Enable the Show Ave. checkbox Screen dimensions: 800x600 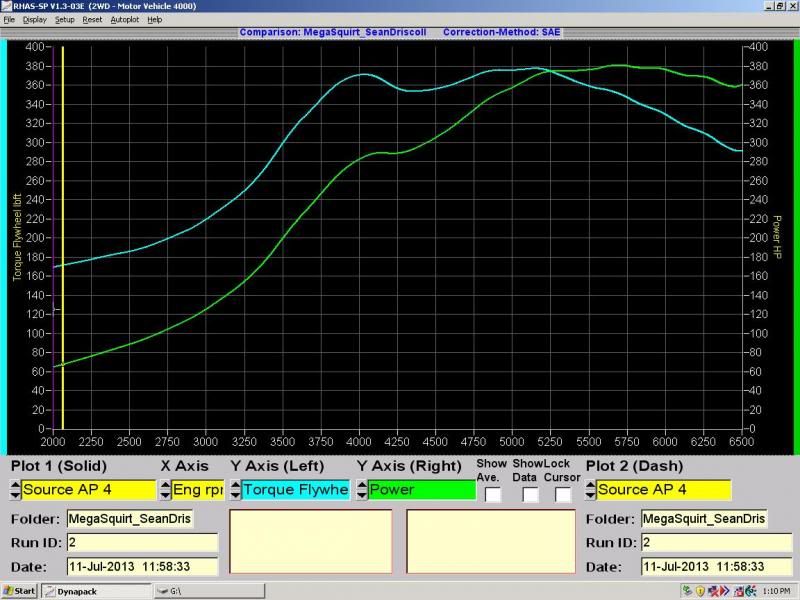493,493
